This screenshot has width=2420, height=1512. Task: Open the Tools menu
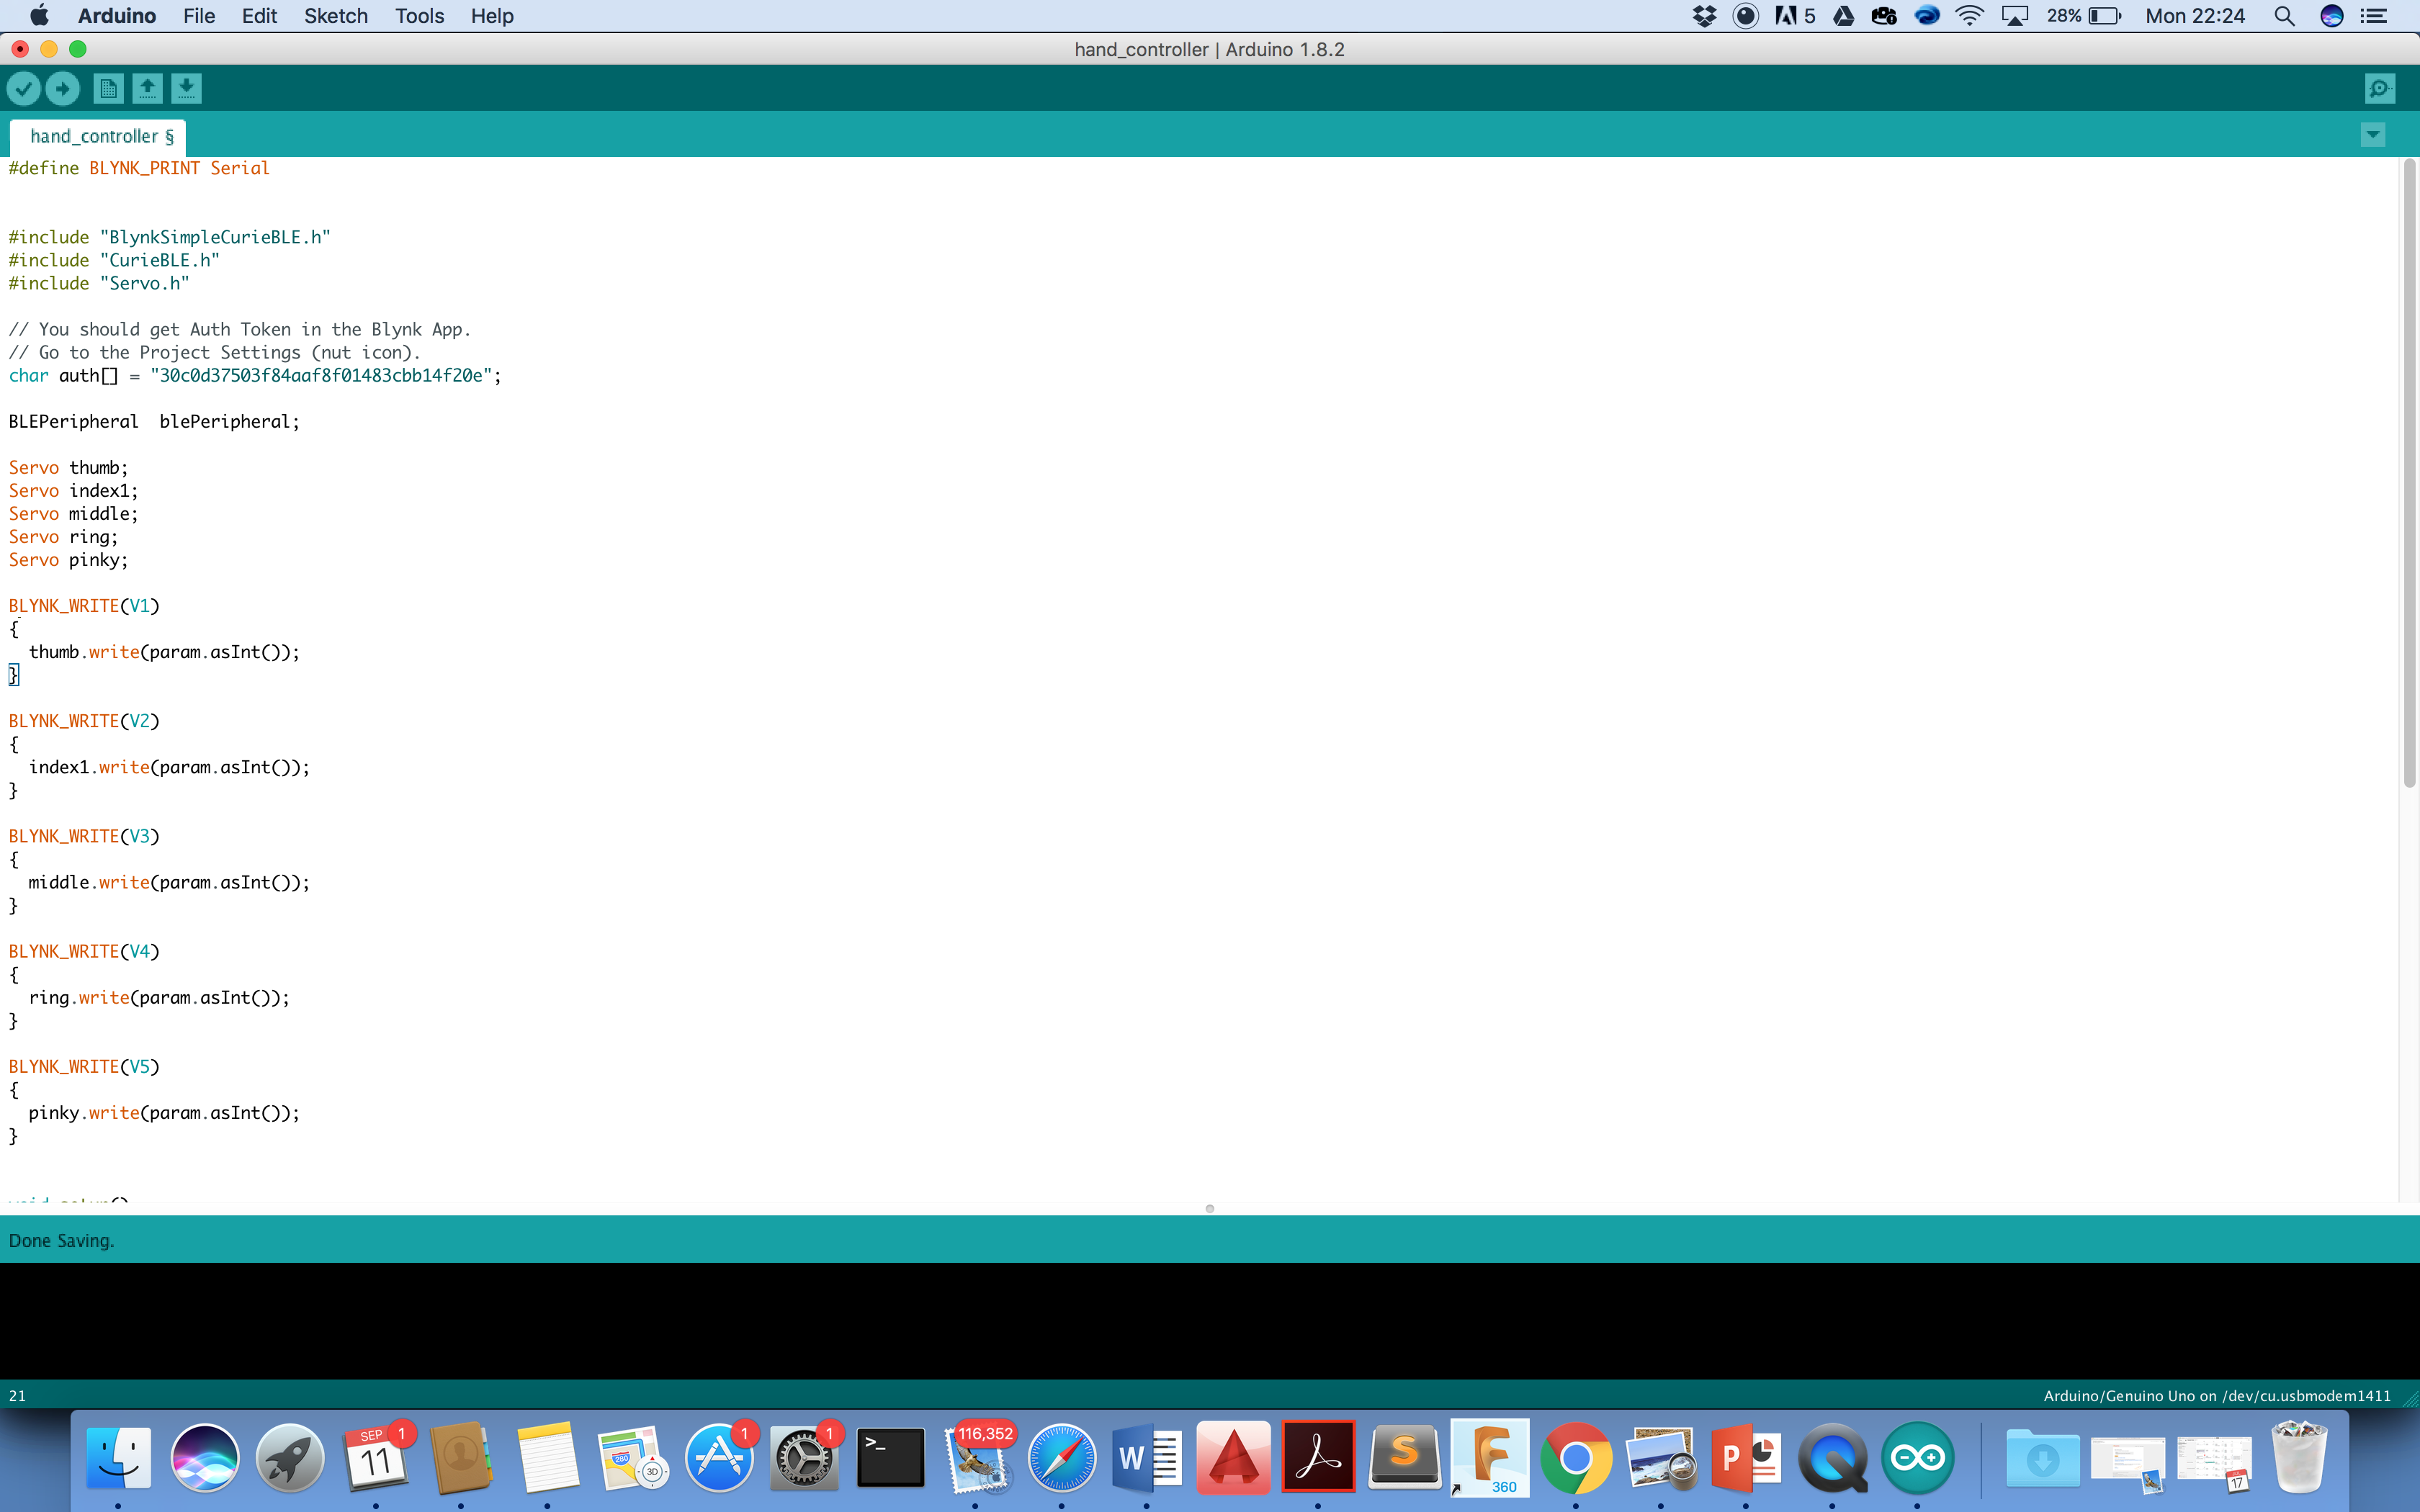point(419,16)
